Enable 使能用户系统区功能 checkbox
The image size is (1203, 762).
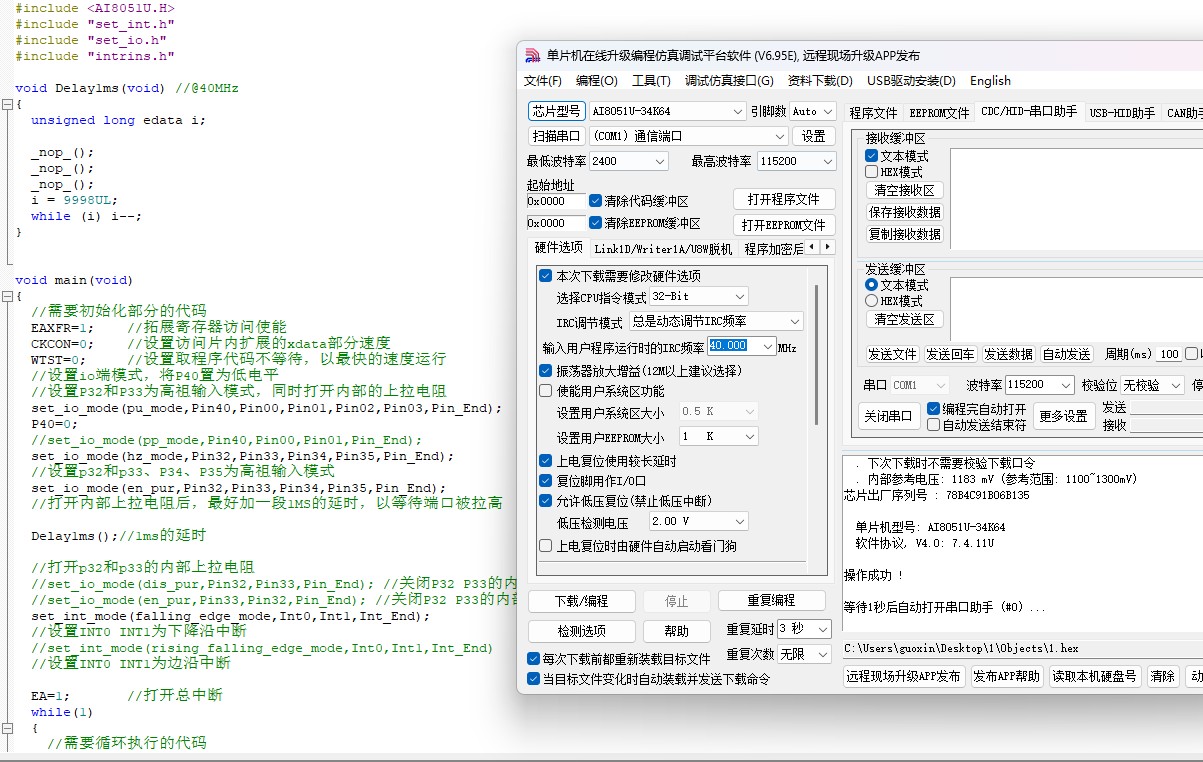pos(546,391)
